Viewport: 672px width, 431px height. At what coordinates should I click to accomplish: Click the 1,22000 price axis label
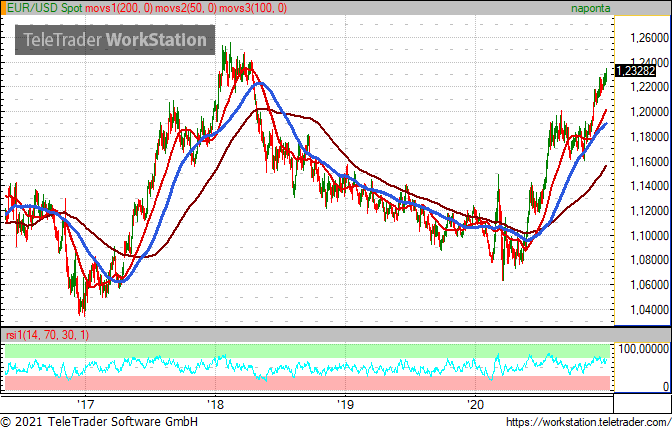pos(649,87)
